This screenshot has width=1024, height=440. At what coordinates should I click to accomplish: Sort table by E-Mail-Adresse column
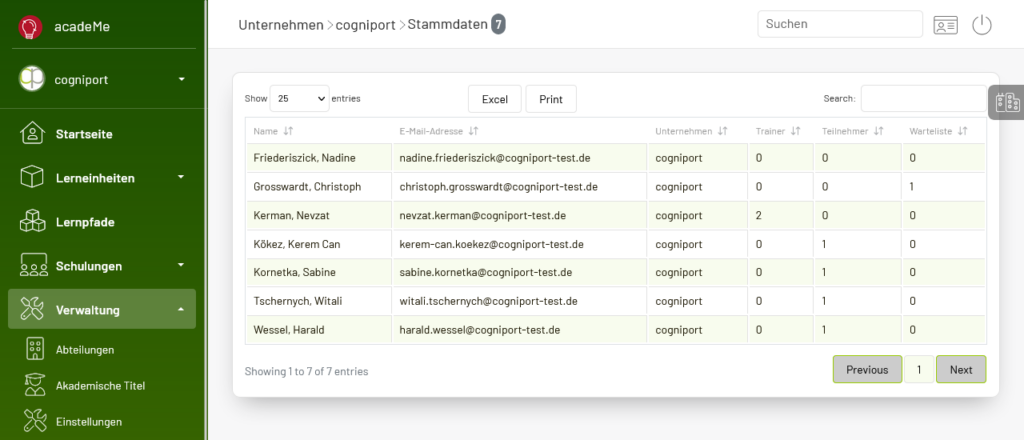(x=438, y=131)
